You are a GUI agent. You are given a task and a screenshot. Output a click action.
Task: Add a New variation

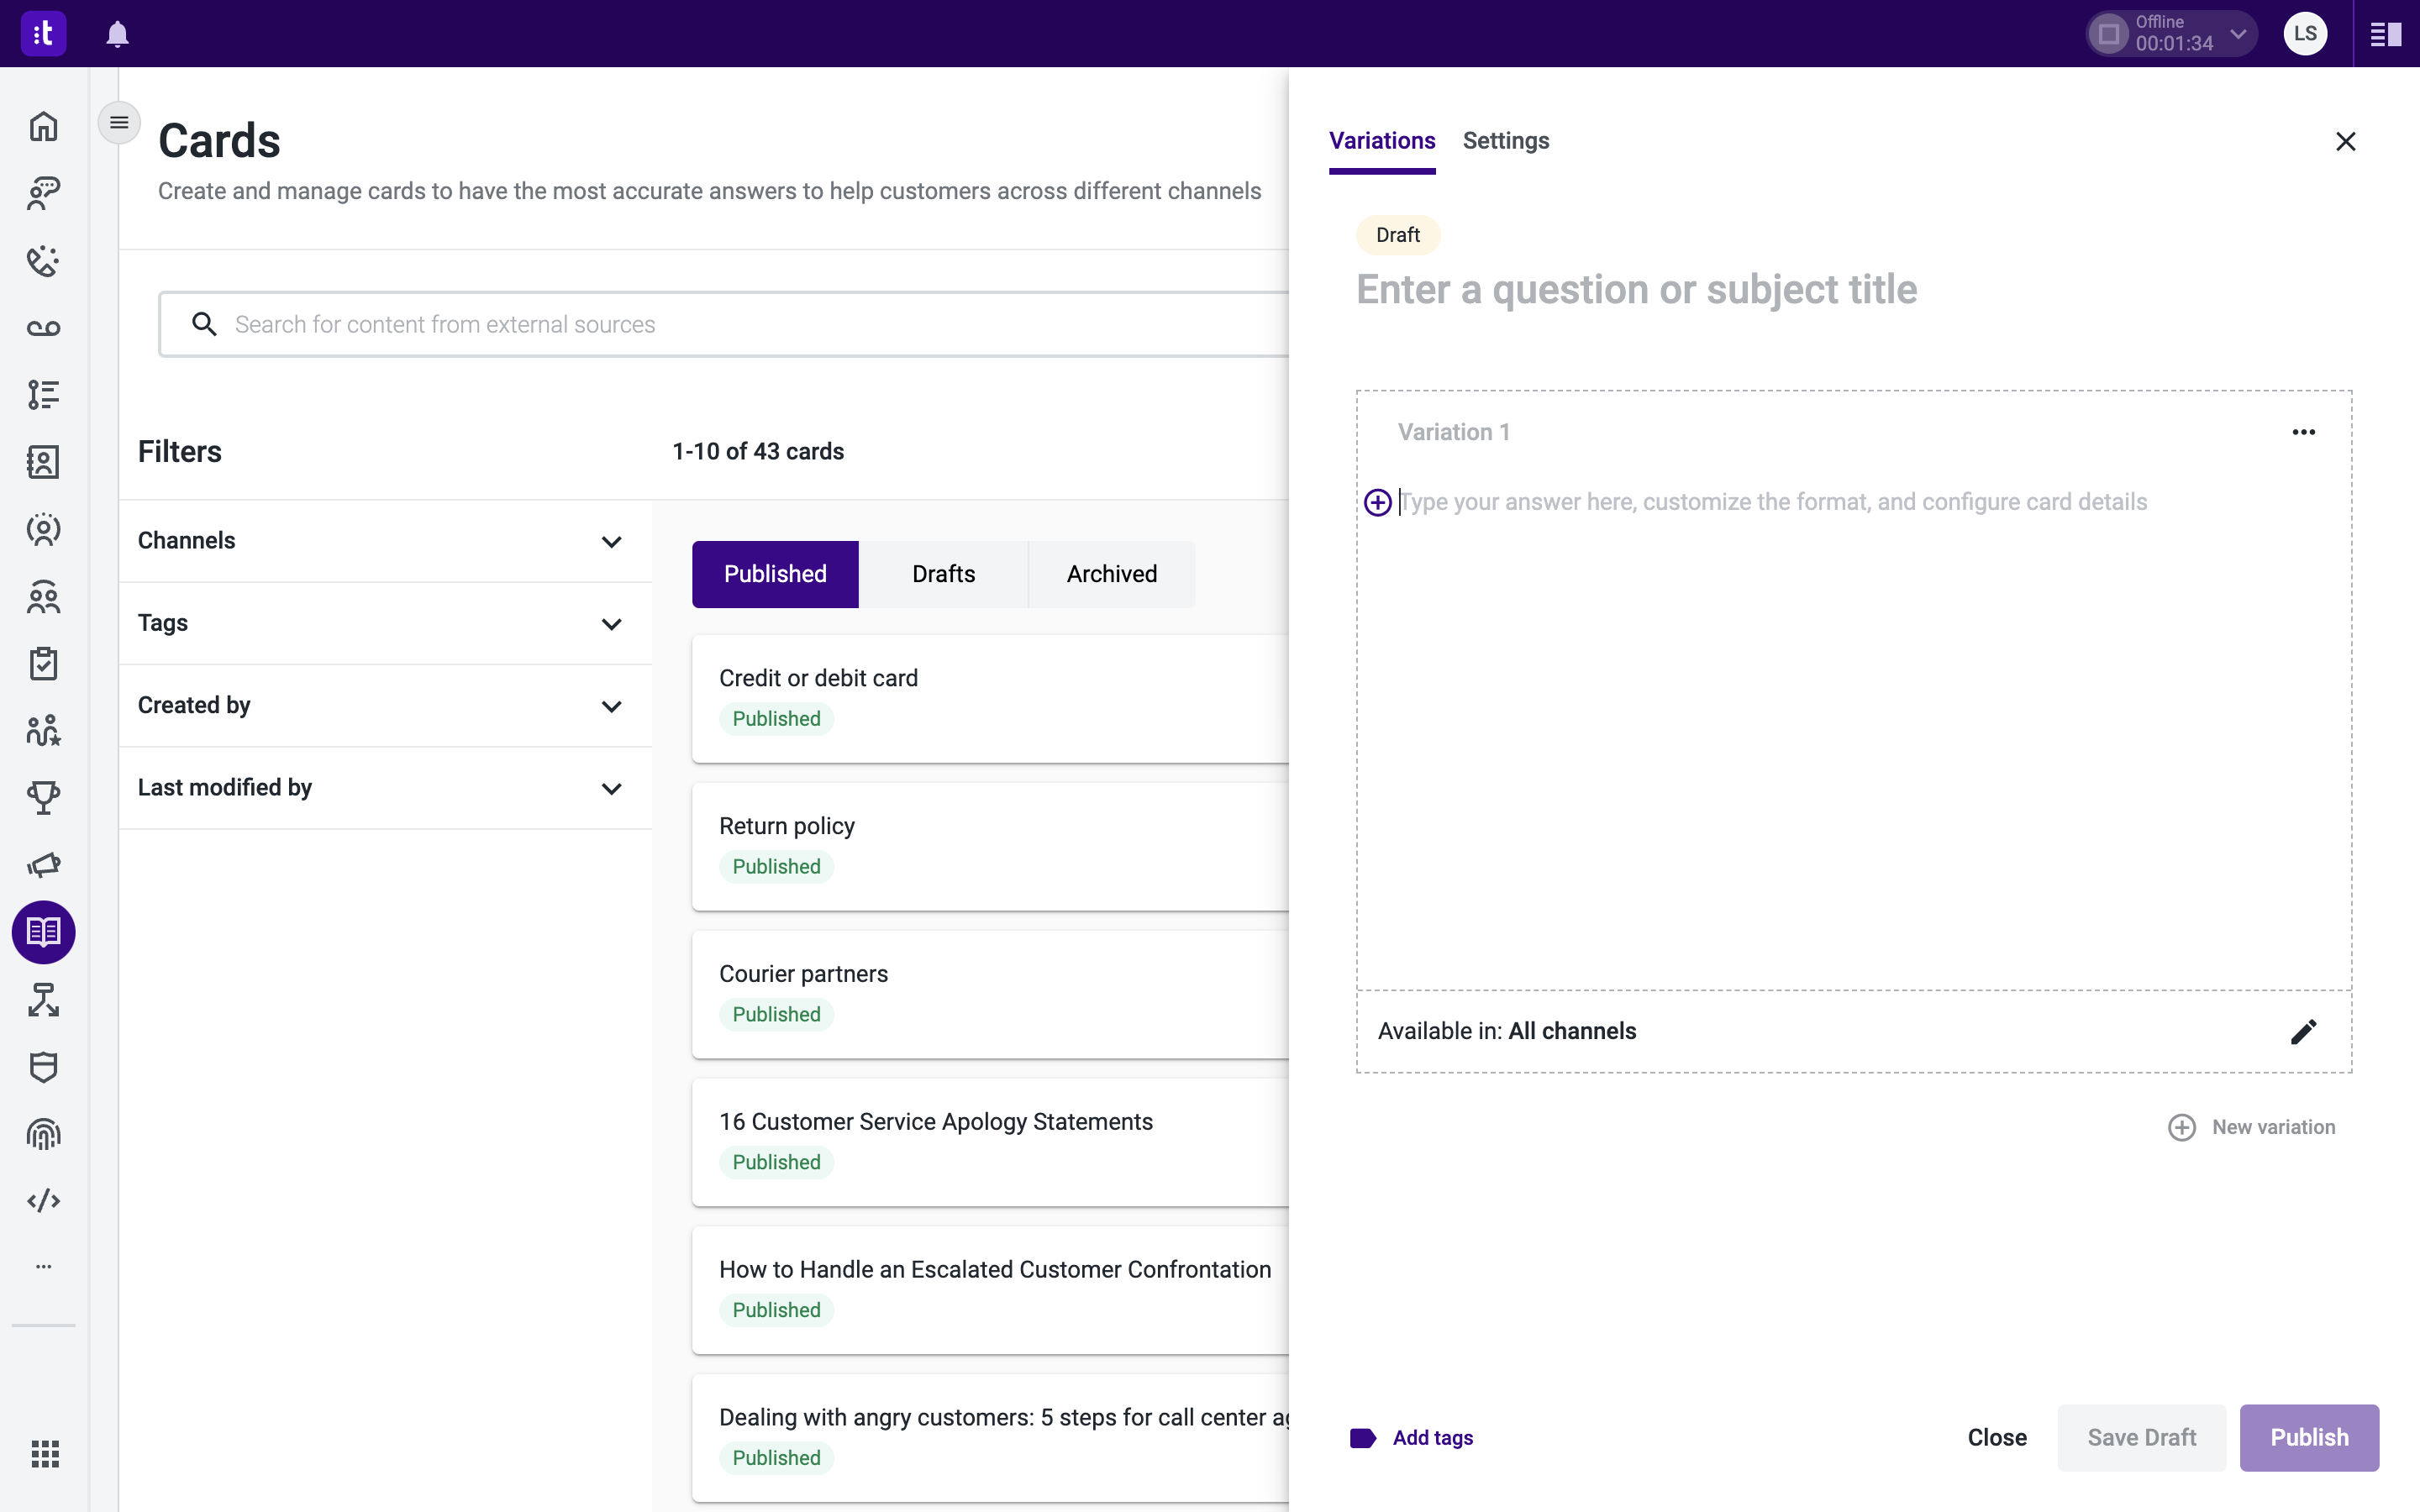click(x=2252, y=1127)
